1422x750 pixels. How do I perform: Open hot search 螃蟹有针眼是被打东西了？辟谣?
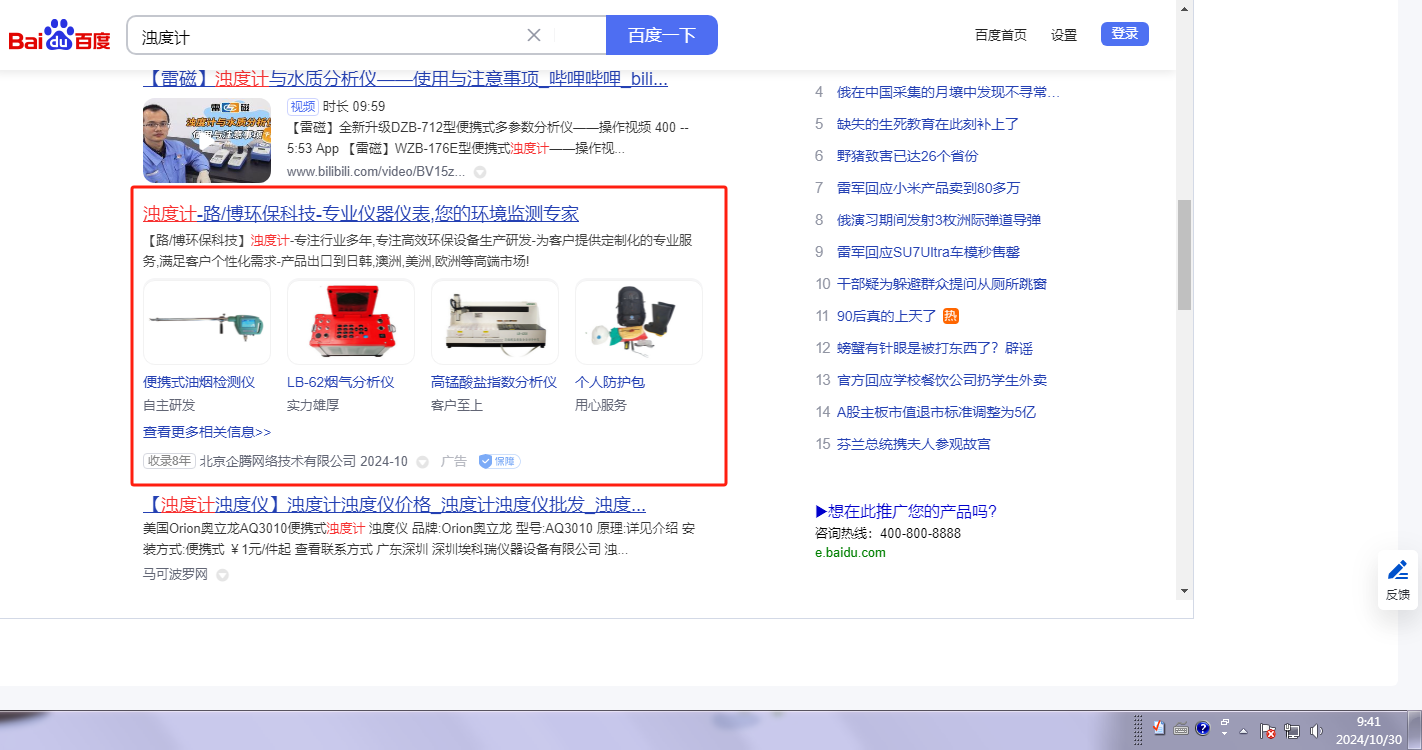(x=935, y=348)
